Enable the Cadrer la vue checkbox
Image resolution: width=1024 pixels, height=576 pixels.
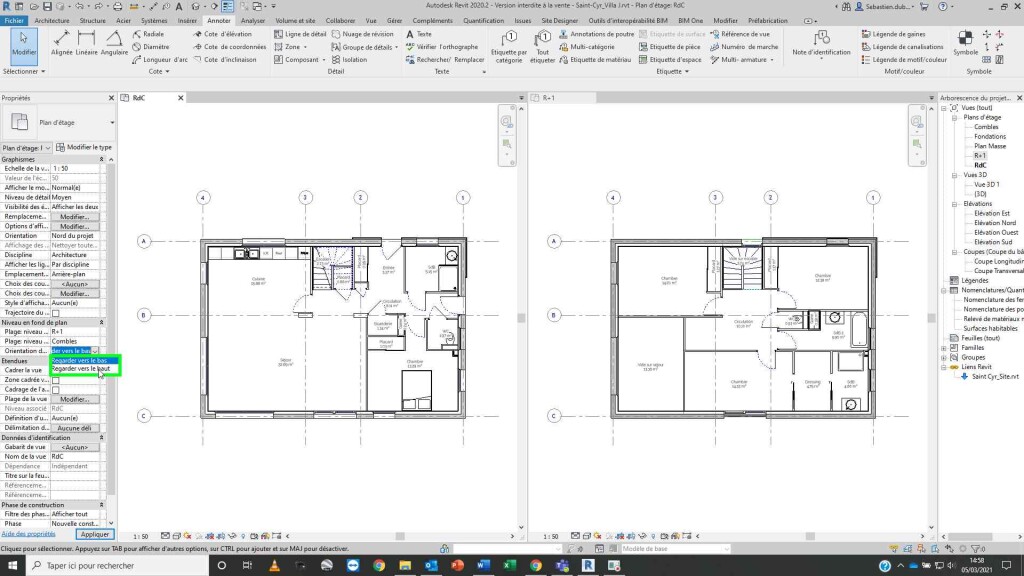[56, 370]
